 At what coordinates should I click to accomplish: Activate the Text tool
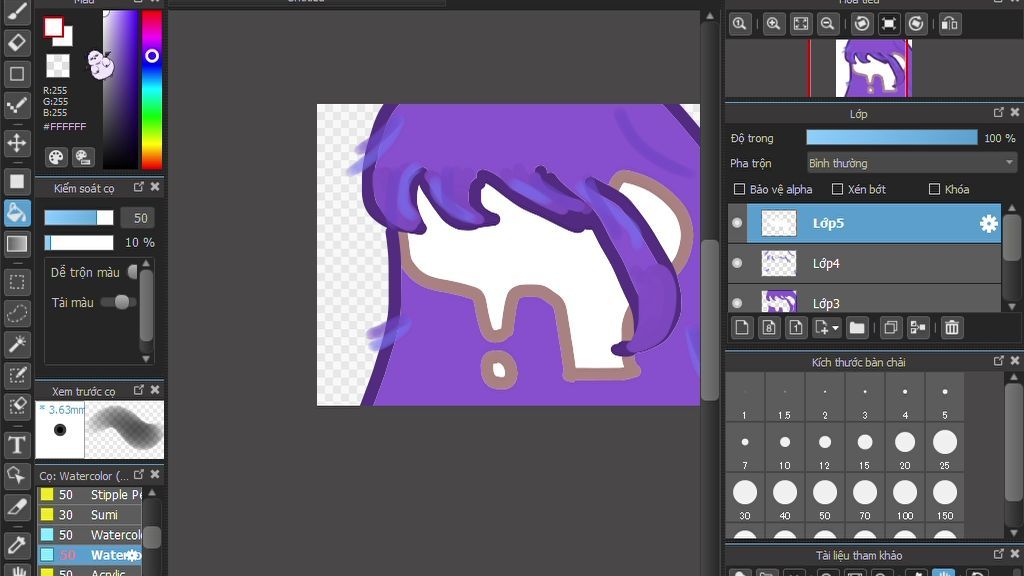[17, 445]
